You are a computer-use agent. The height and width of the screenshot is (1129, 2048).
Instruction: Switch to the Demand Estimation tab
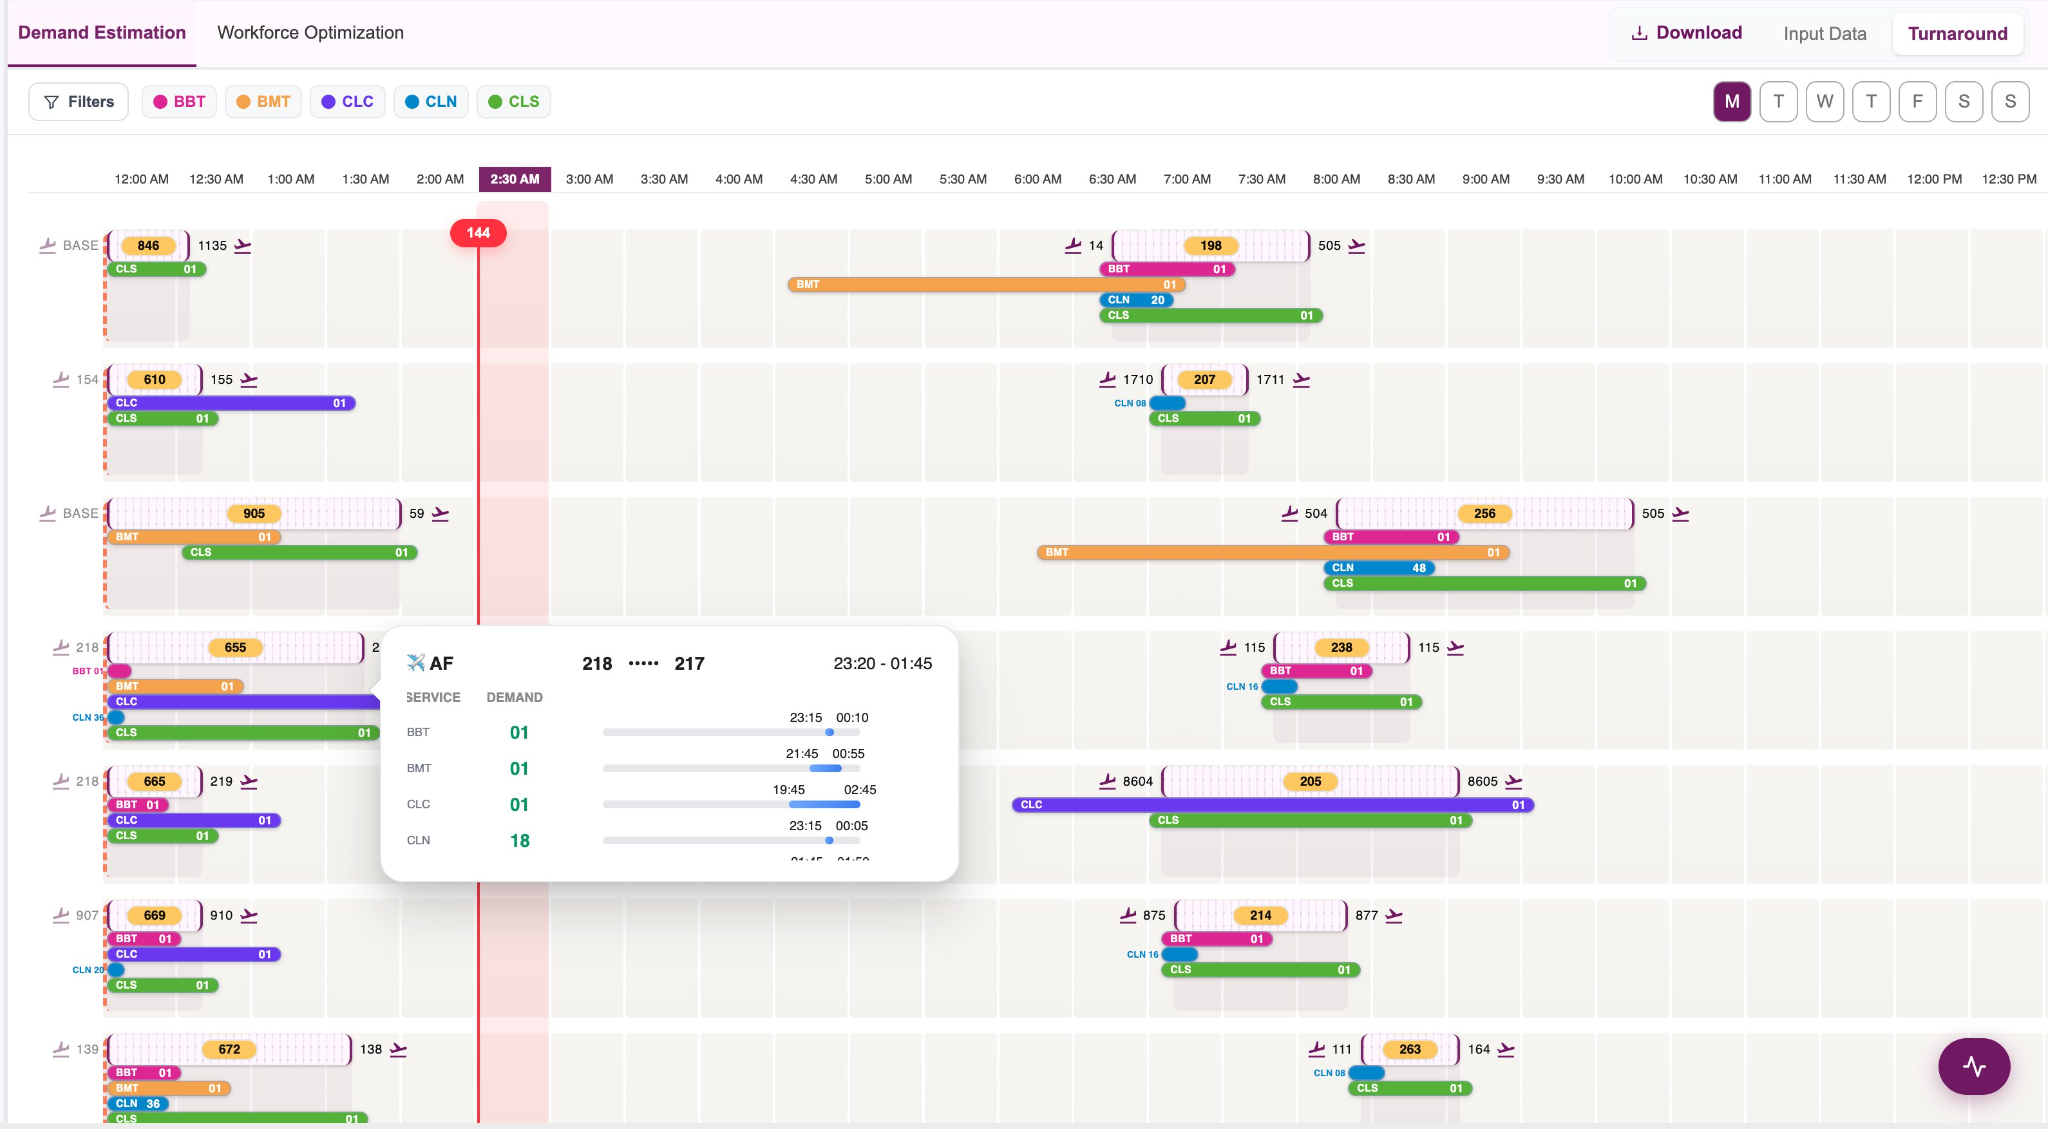102,33
